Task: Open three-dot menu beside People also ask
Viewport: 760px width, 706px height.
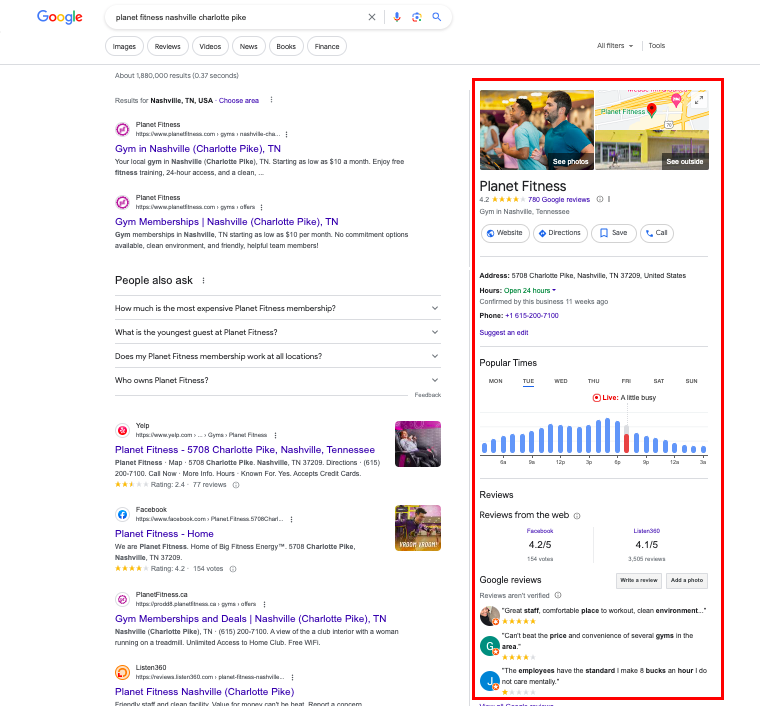Action: click(x=204, y=281)
